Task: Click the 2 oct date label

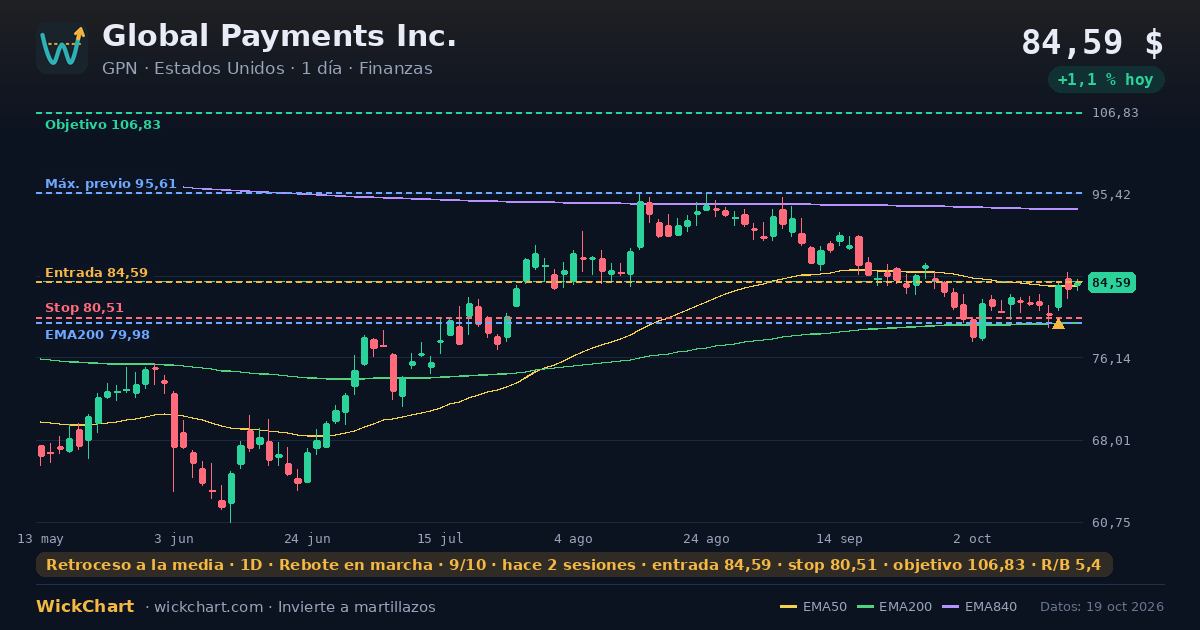Action: (972, 539)
